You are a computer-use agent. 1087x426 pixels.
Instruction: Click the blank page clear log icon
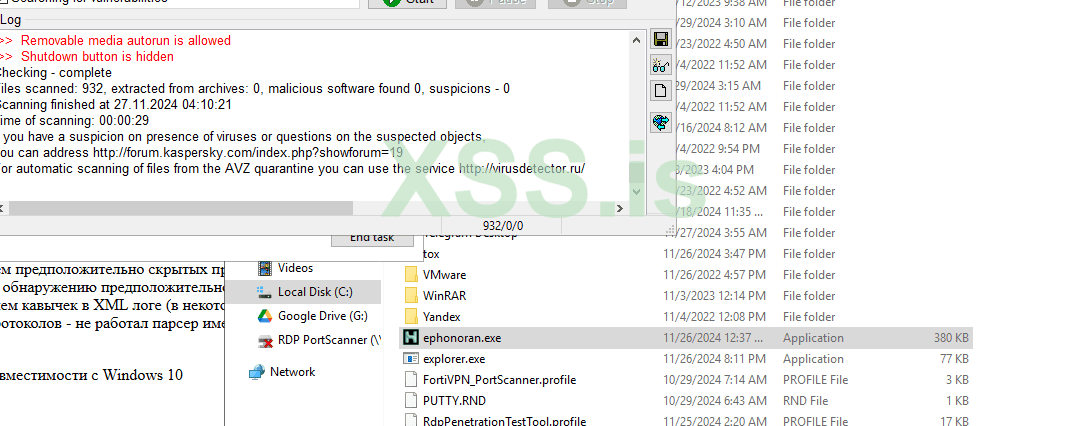click(661, 90)
